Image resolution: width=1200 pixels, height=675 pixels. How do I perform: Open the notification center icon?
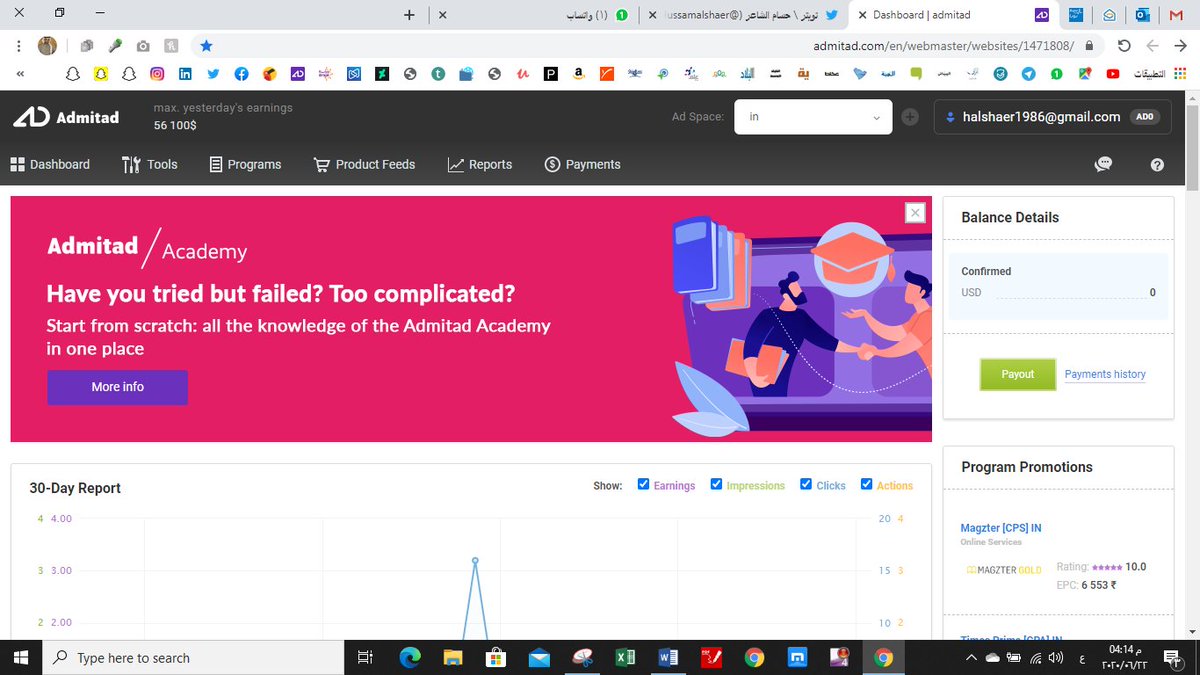(1172, 658)
